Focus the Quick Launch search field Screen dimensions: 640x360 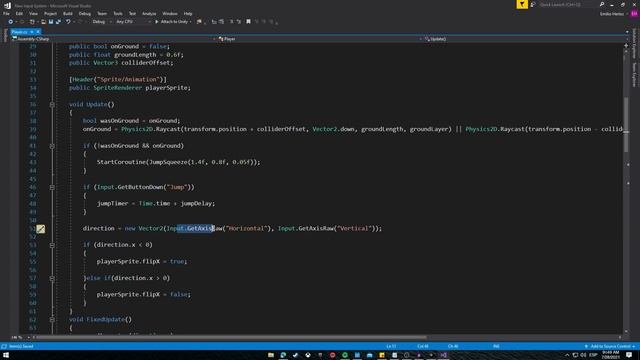tap(567, 4)
